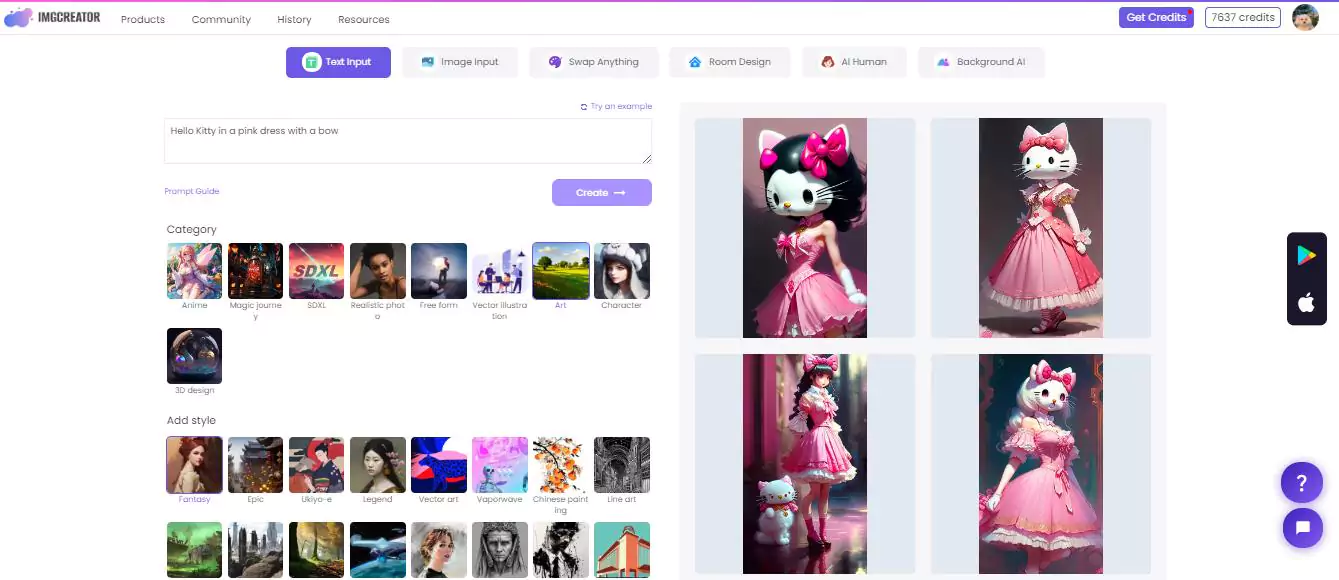Switch to the Room Design tab

coord(730,62)
